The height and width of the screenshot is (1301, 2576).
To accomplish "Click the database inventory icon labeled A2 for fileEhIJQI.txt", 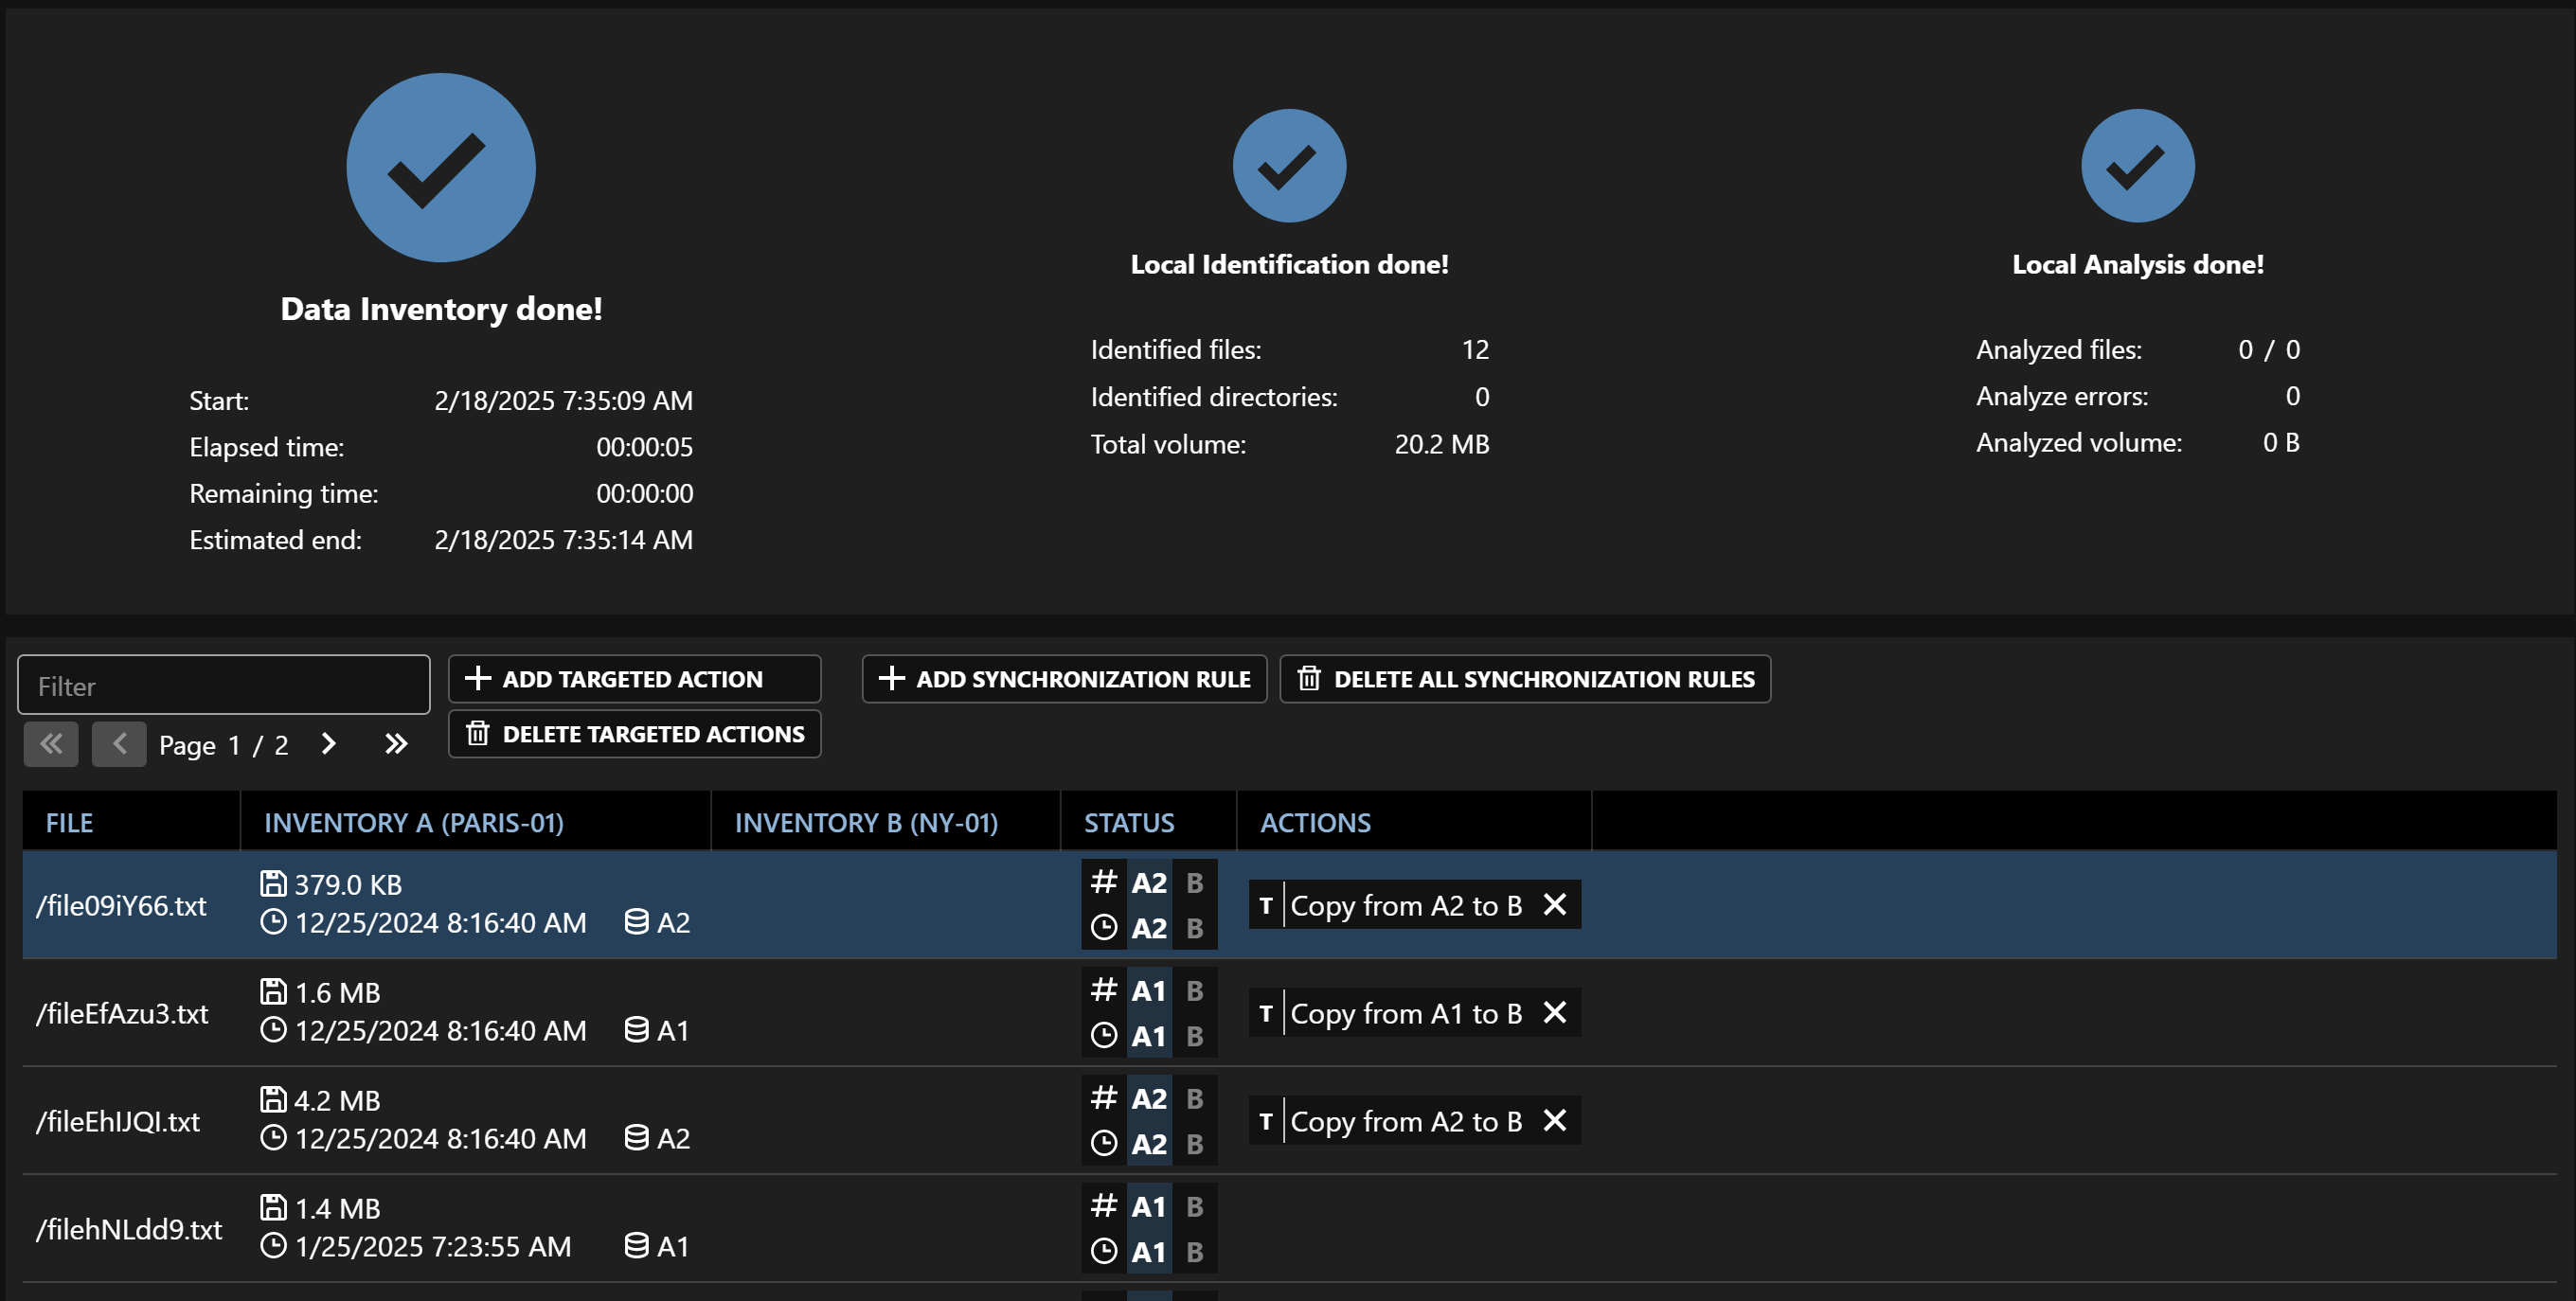I will (x=637, y=1137).
